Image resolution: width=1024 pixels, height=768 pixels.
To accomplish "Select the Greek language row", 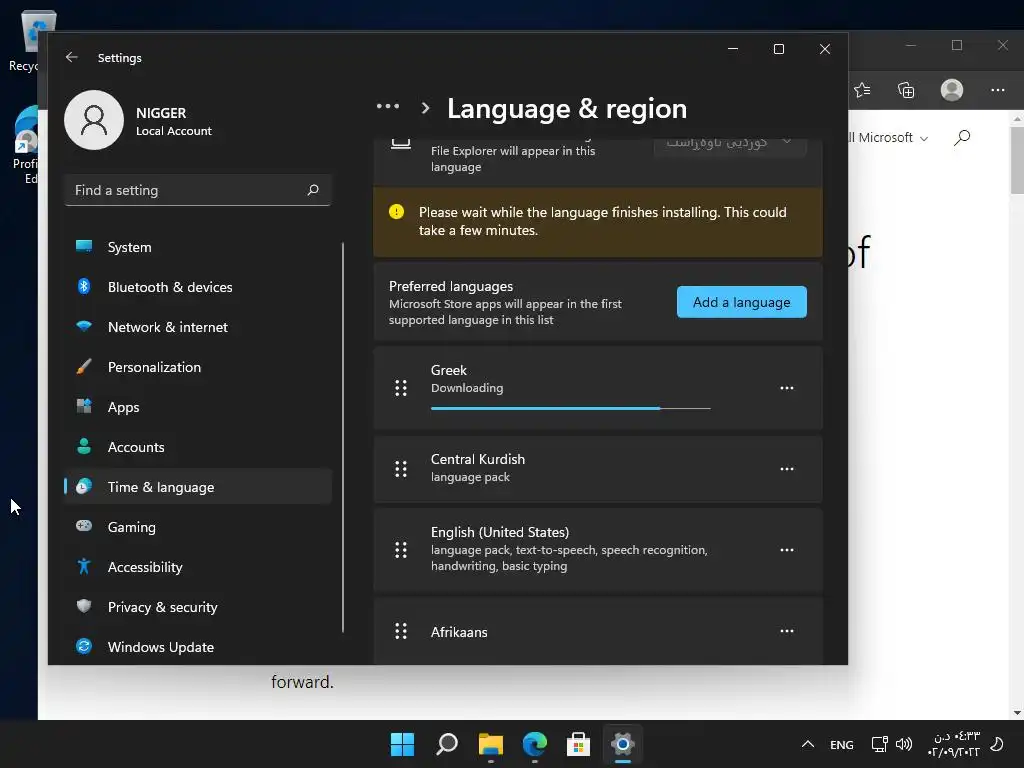I will [598, 388].
